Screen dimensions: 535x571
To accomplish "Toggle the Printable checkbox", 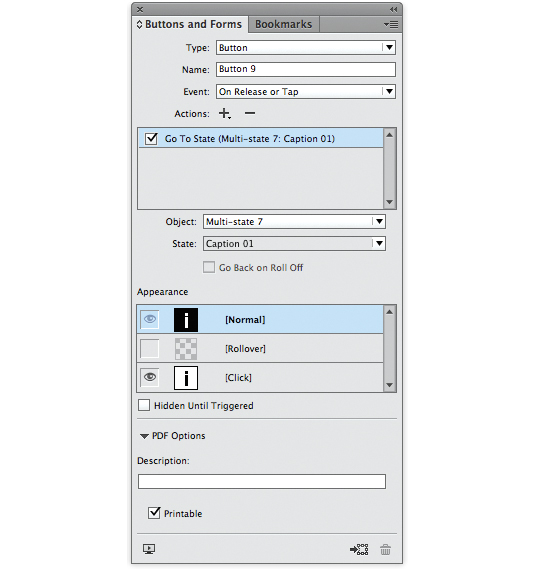I will 154,513.
